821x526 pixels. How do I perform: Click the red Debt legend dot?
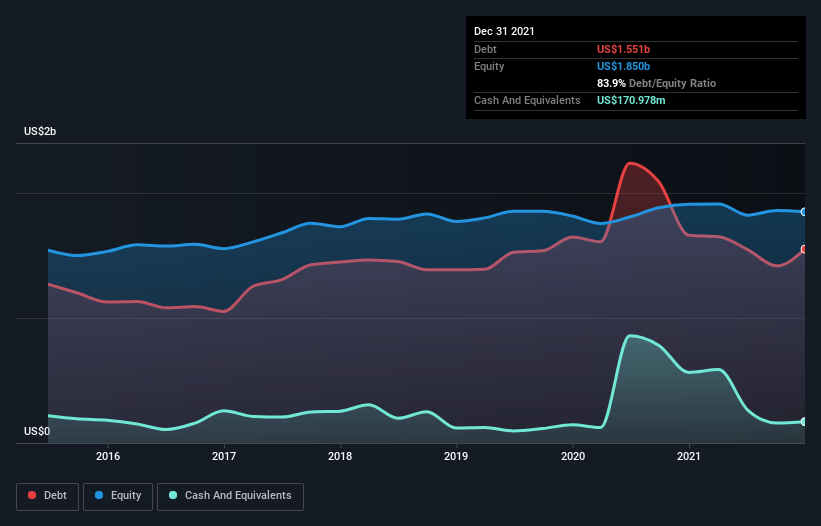[32, 495]
